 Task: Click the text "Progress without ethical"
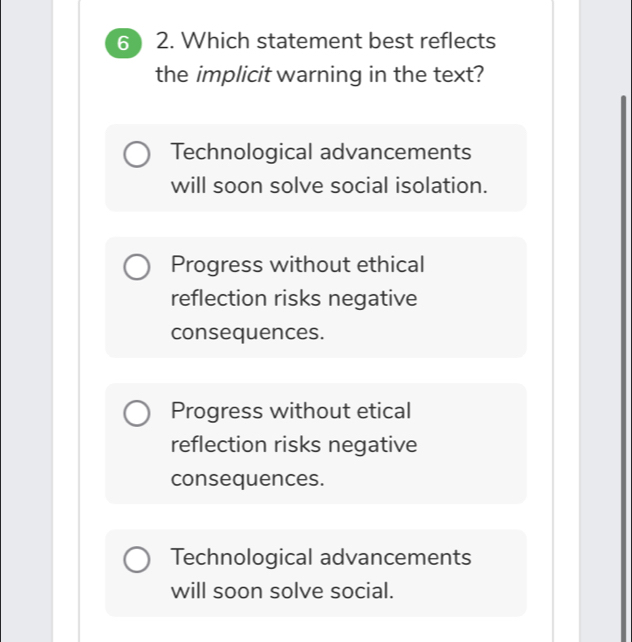pos(298,265)
